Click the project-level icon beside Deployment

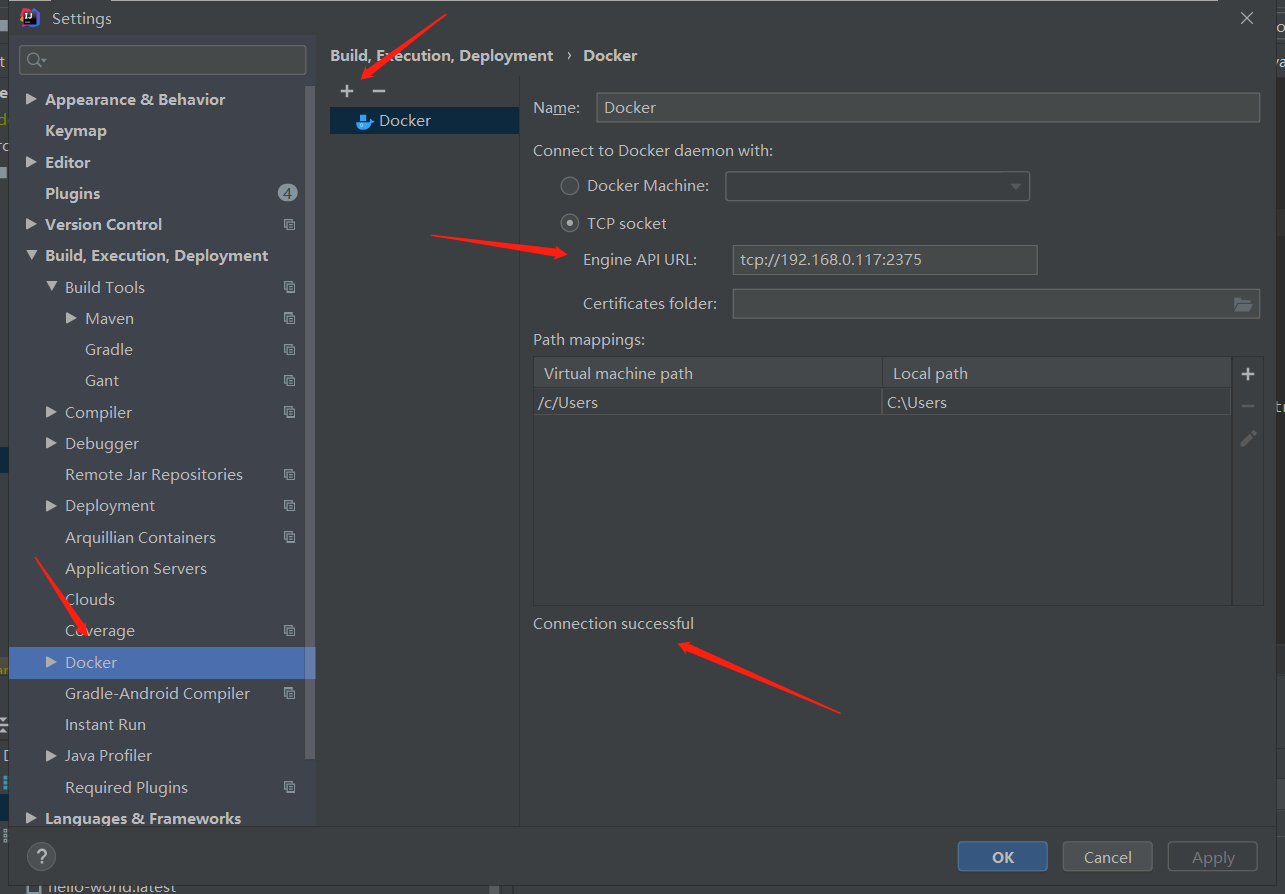[289, 506]
